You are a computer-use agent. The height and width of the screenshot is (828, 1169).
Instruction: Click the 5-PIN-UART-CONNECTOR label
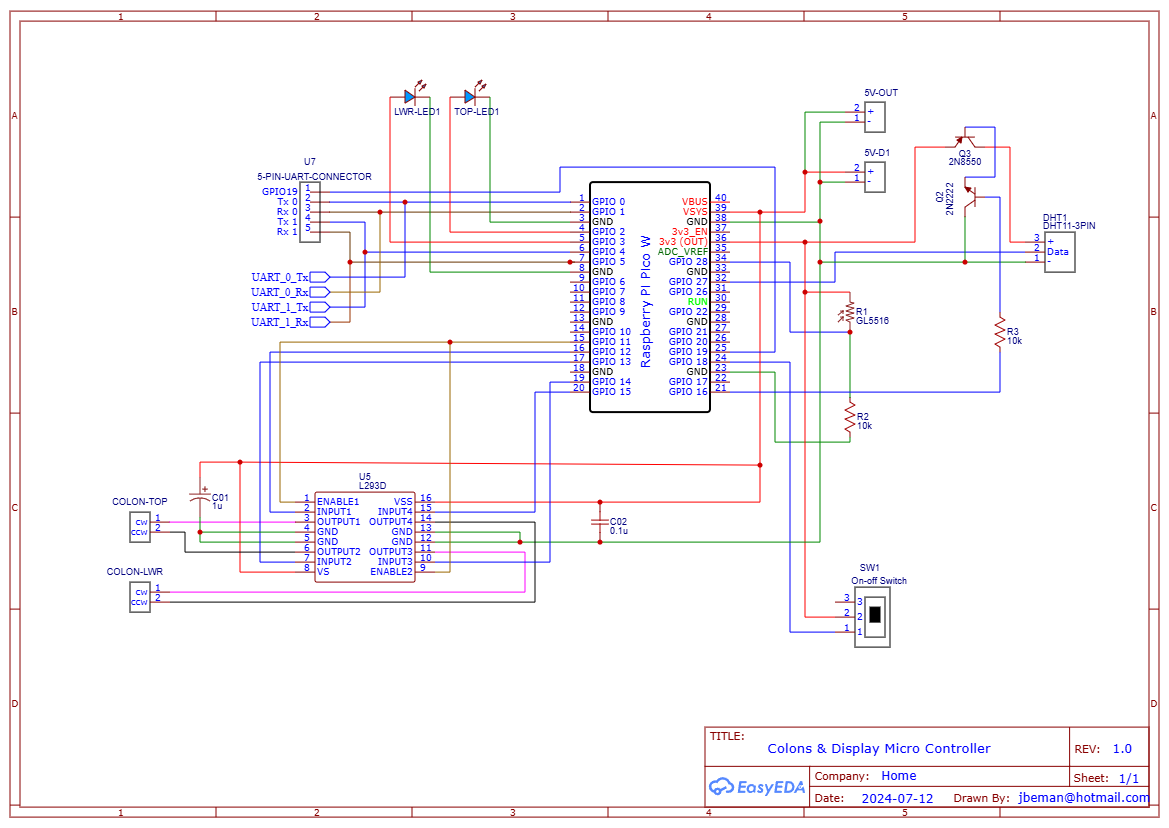tap(314, 177)
